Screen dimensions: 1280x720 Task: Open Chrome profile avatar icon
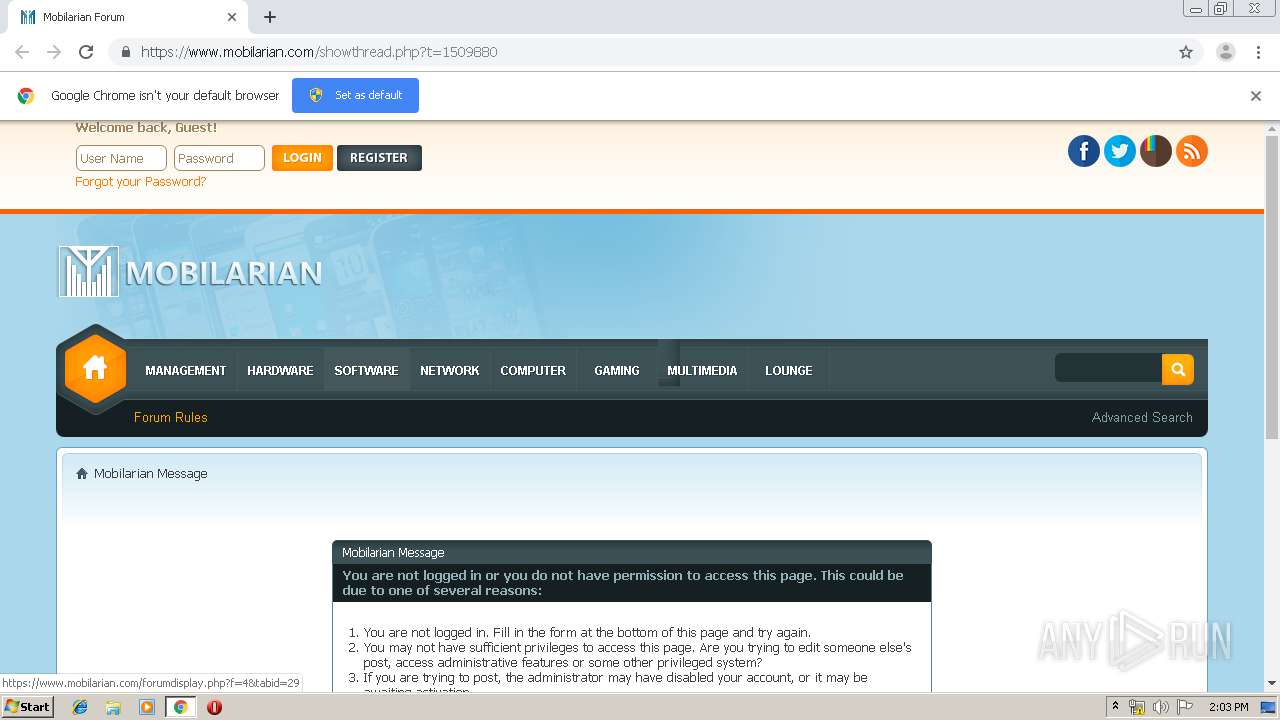tap(1225, 52)
